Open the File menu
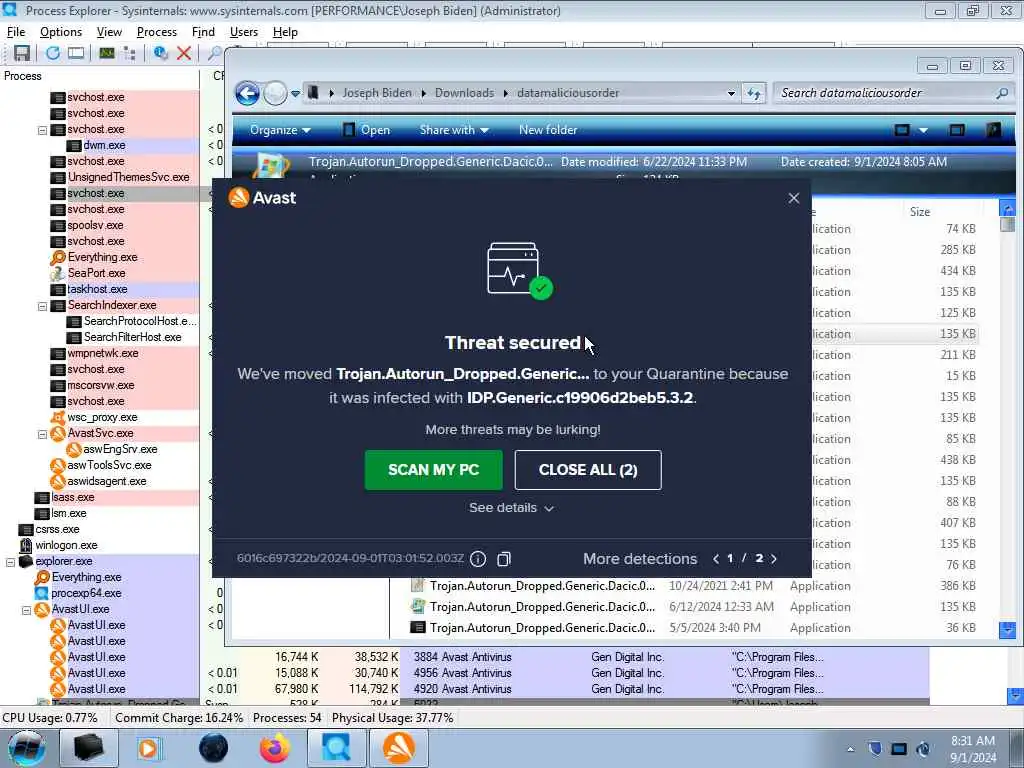Screen dimensions: 1024x768 pyautogui.click(x=16, y=32)
